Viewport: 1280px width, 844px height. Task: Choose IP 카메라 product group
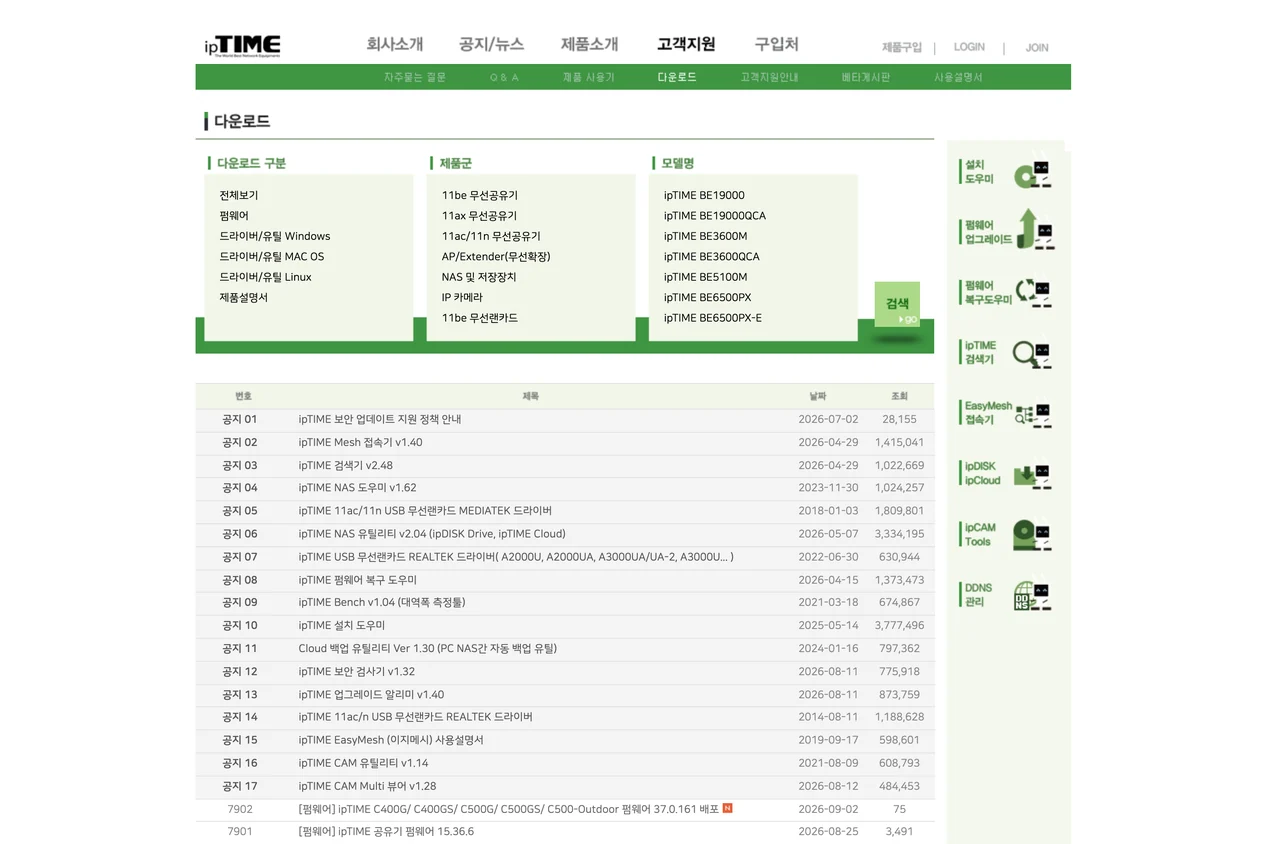coord(462,298)
